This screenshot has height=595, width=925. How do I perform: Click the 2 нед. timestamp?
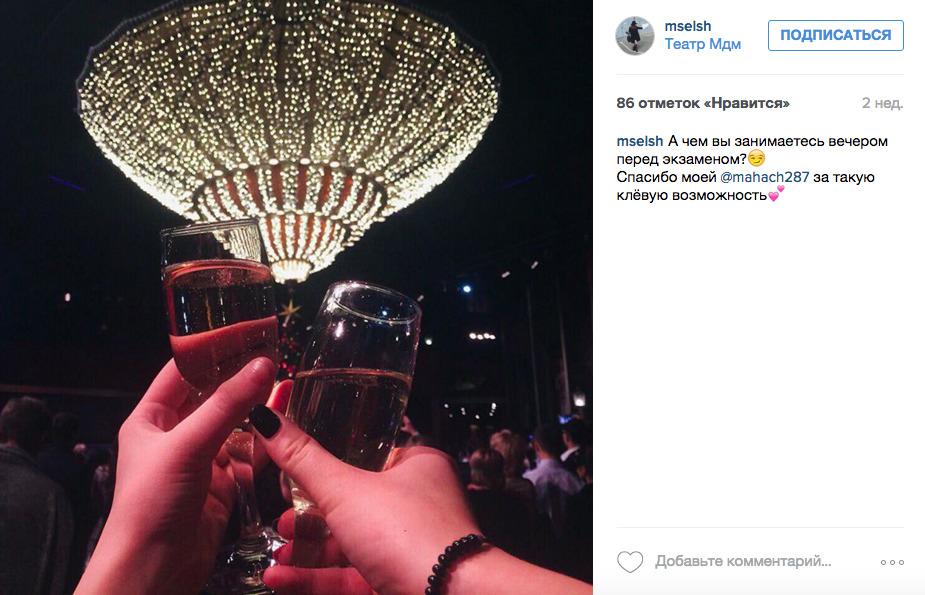882,103
